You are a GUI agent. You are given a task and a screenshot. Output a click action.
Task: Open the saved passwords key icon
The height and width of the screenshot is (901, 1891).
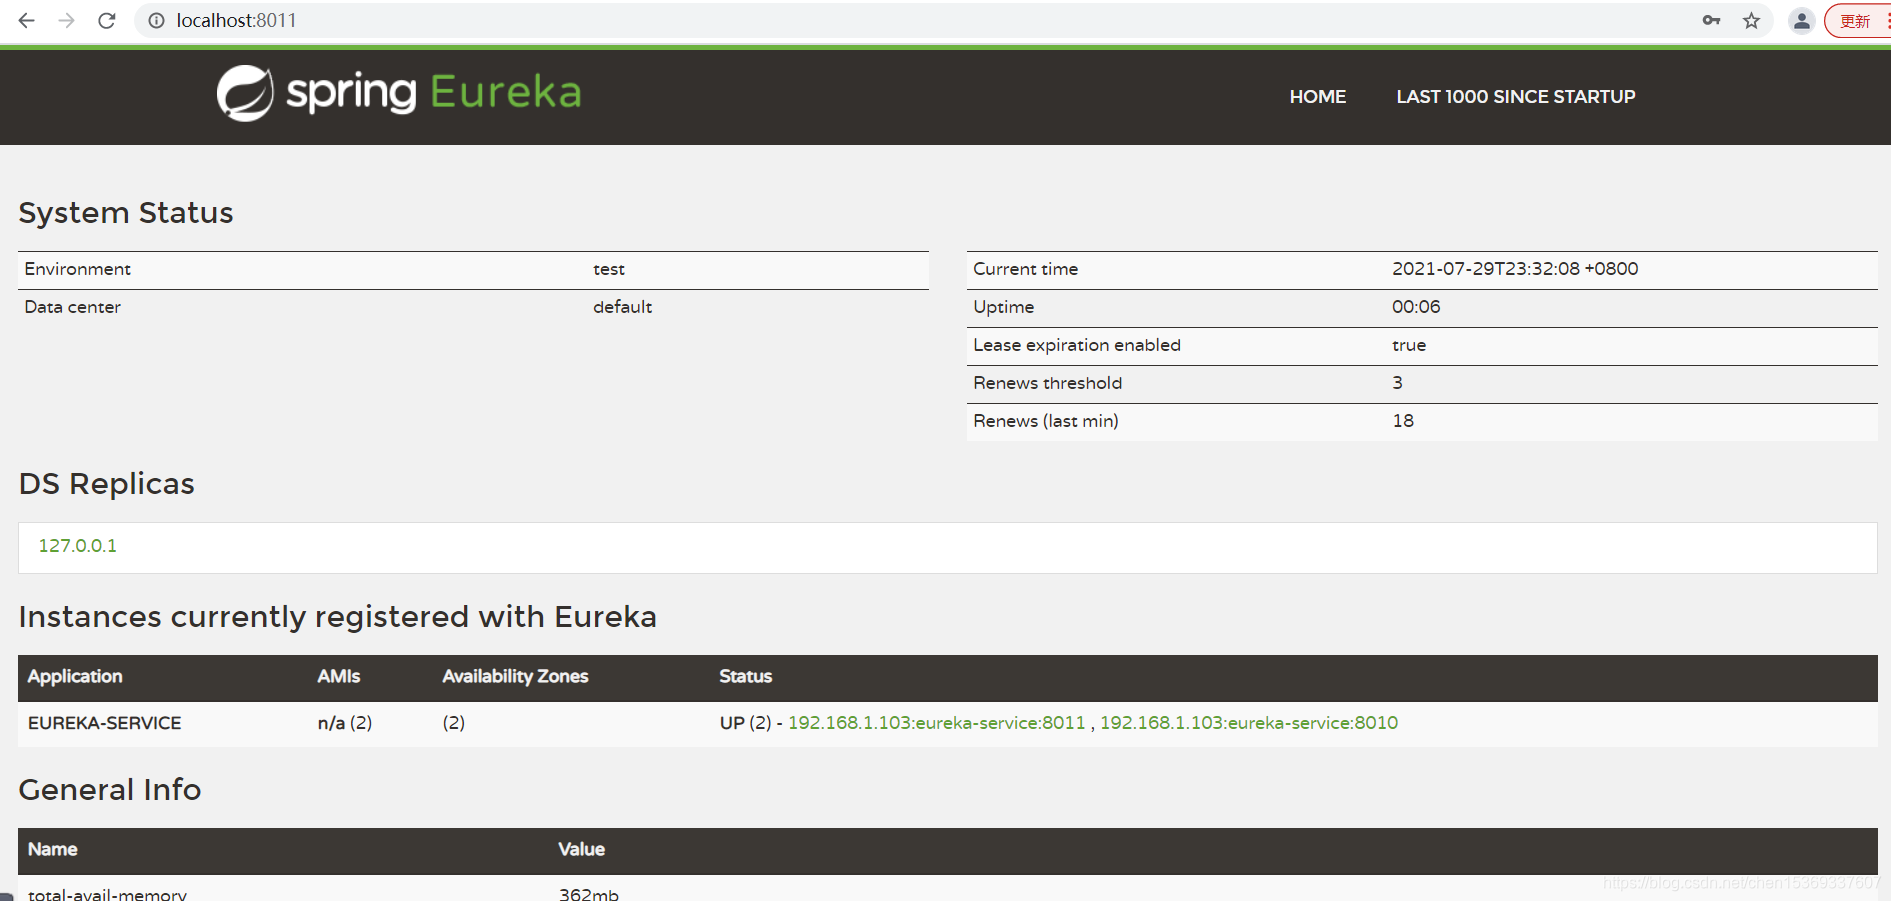(x=1711, y=20)
